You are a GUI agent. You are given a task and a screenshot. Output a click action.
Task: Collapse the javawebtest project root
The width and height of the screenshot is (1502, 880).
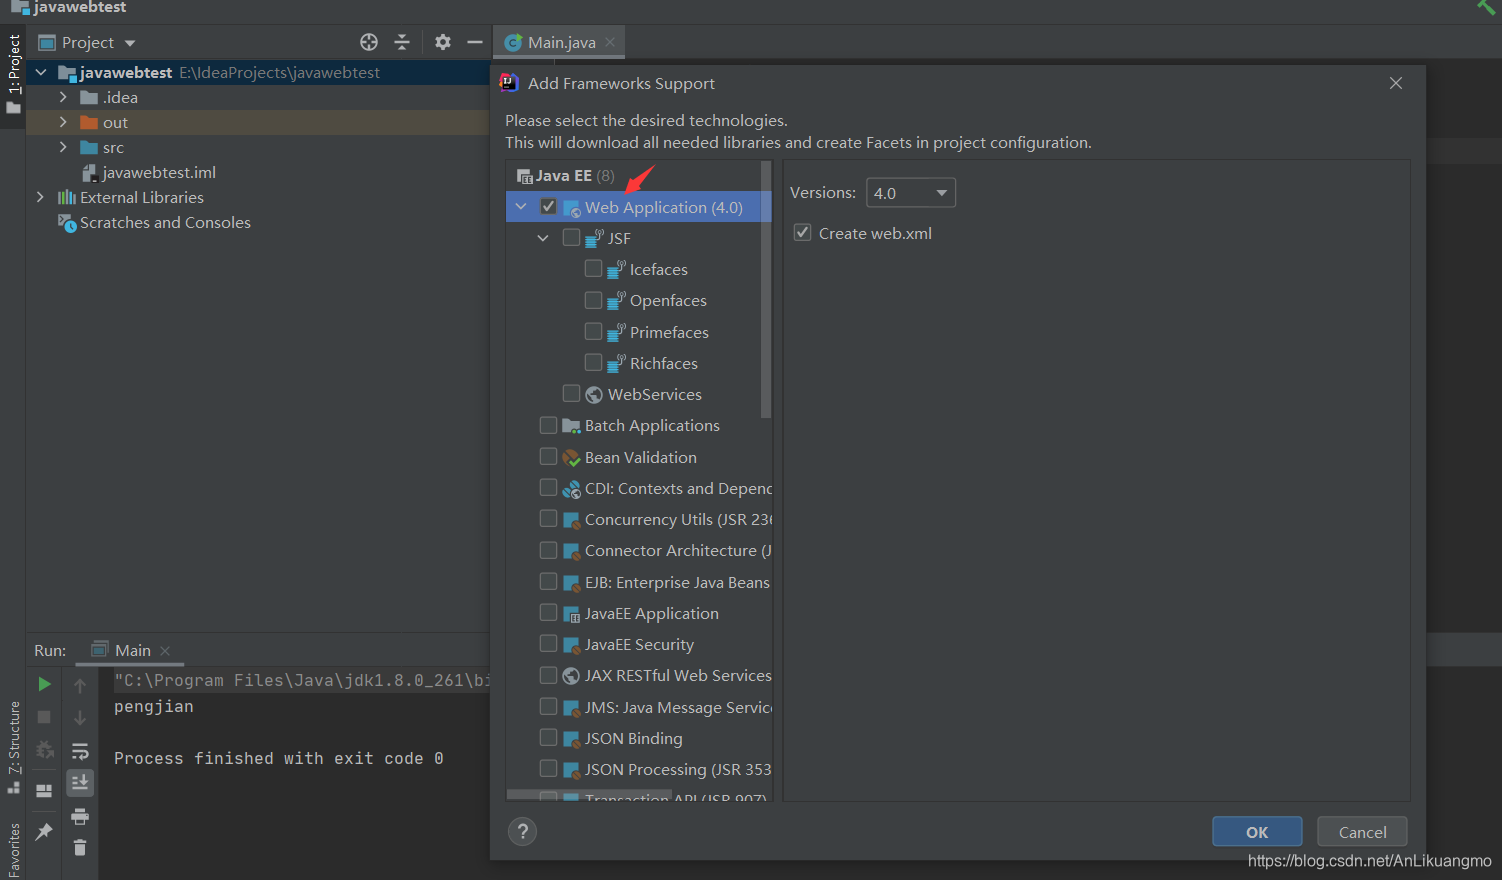tap(41, 72)
